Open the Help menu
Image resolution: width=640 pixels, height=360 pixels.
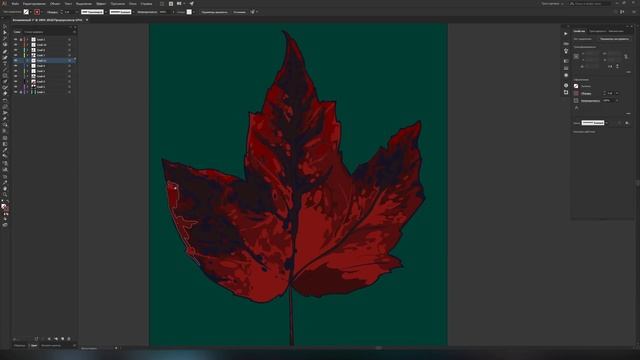pos(146,4)
